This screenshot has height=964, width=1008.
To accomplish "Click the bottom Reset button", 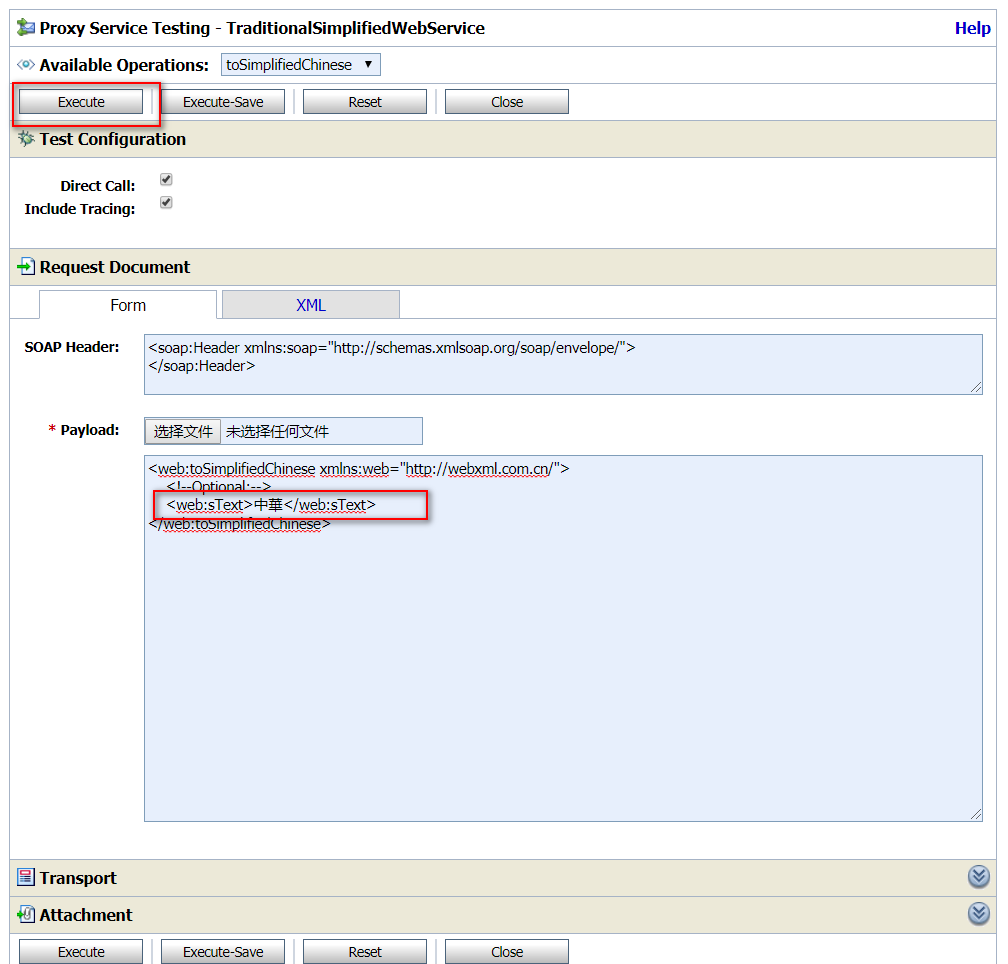I will click(x=365, y=951).
